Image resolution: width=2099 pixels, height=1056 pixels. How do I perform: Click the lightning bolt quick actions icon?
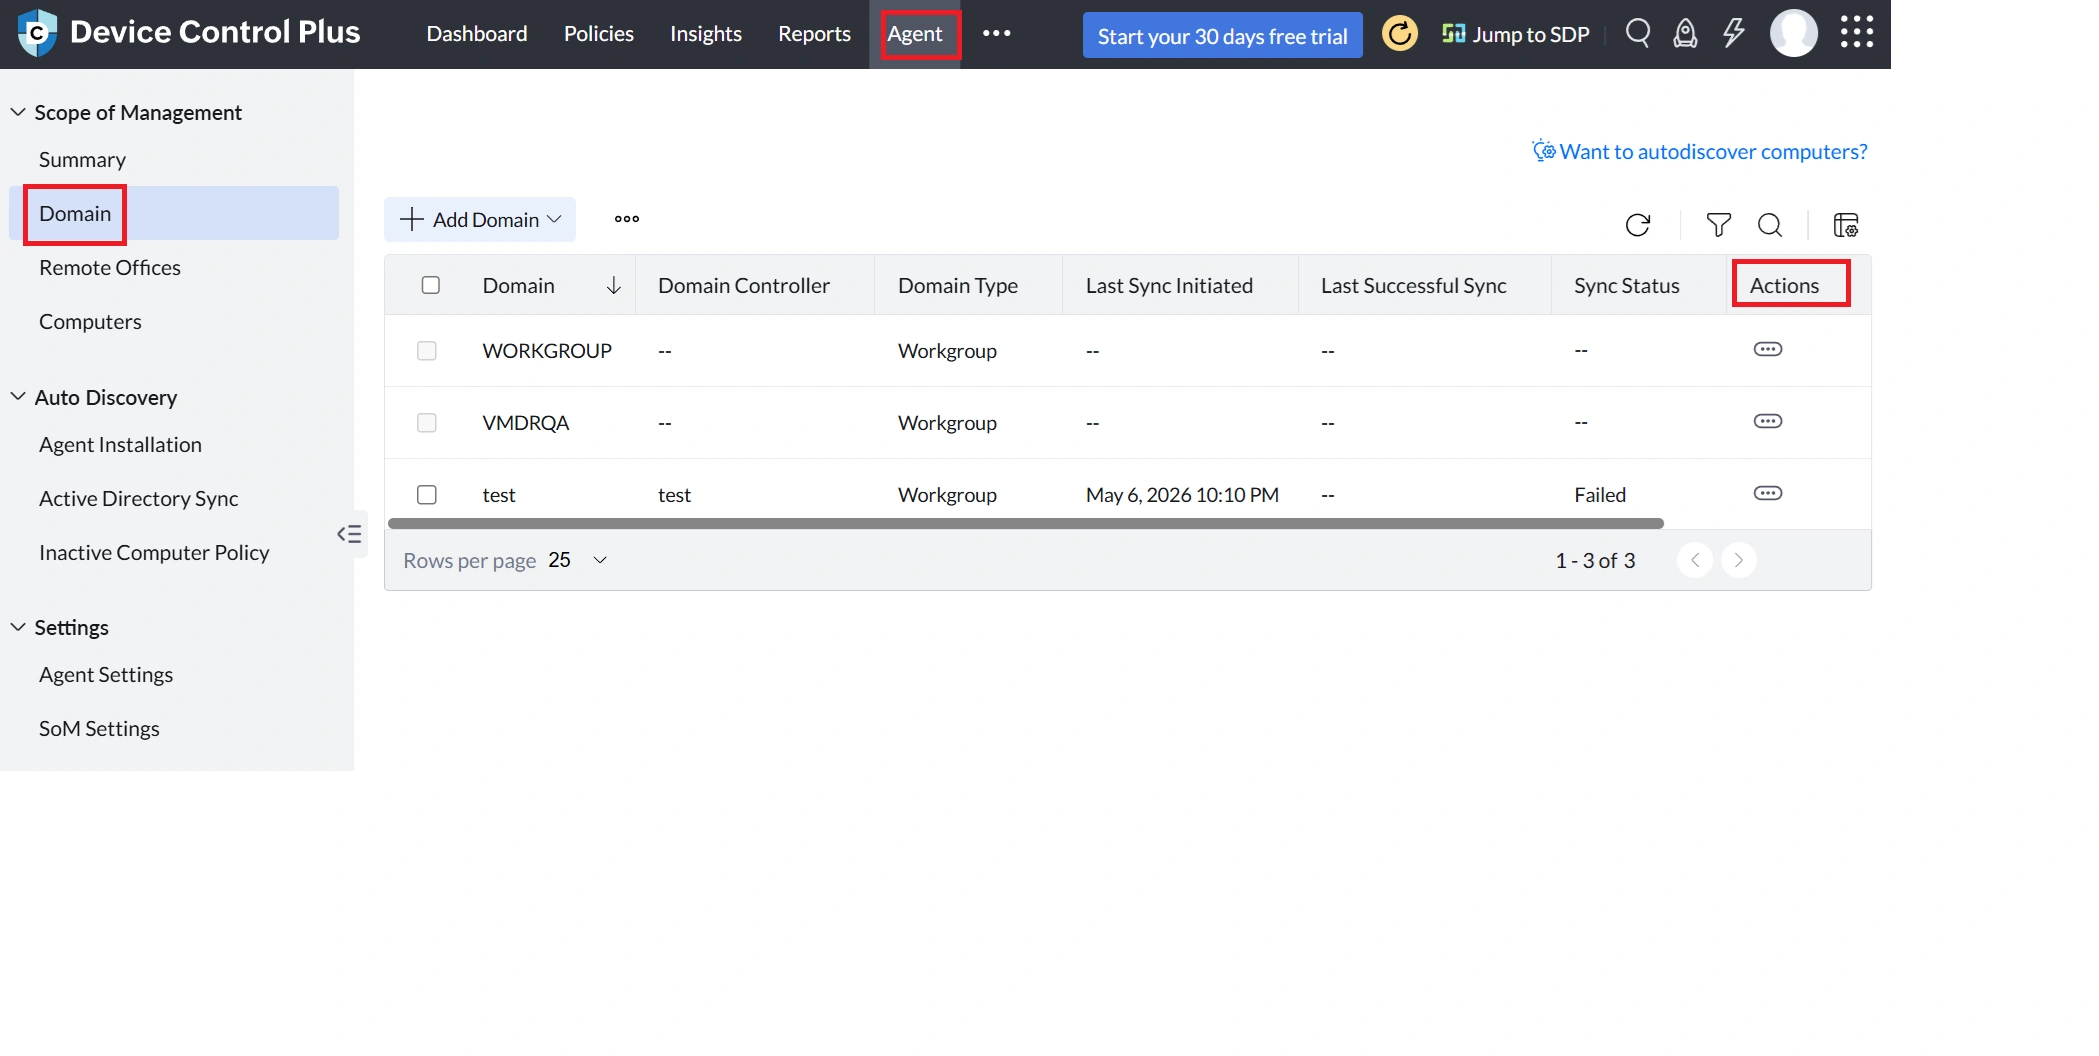(1733, 33)
